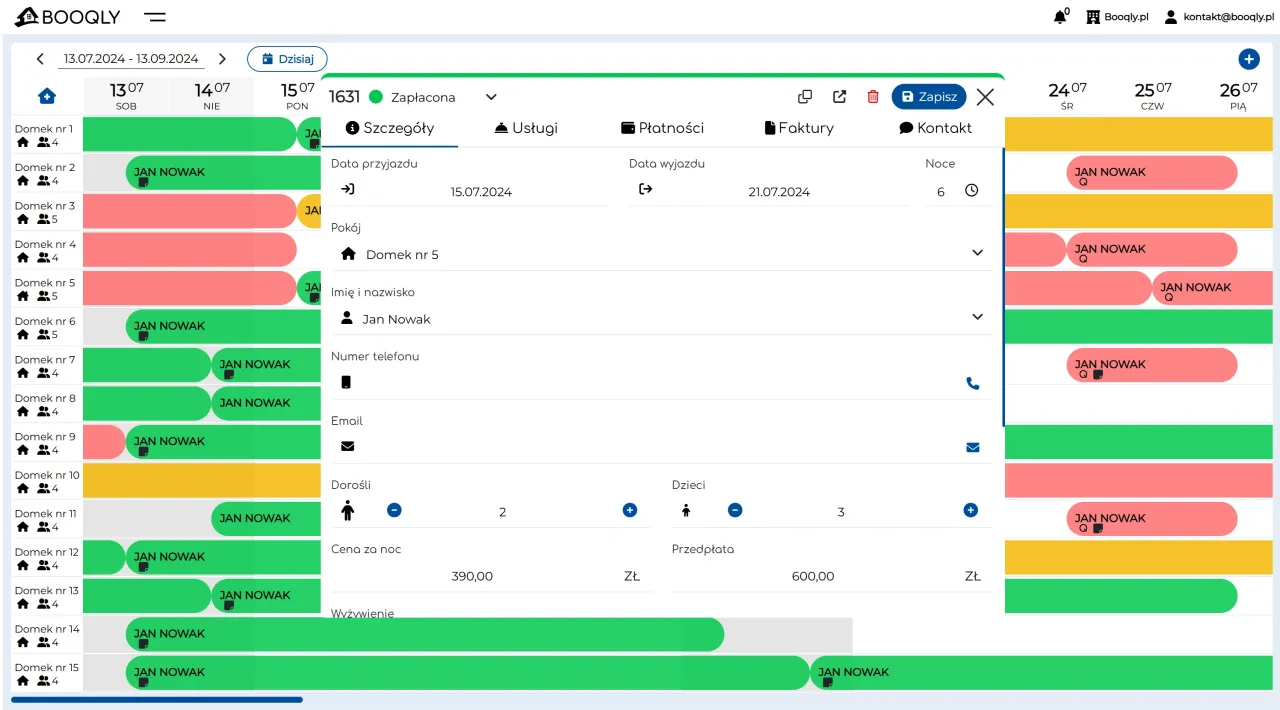Click the nights clock icon
Viewport: 1280px width, 710px height.
[x=971, y=190]
